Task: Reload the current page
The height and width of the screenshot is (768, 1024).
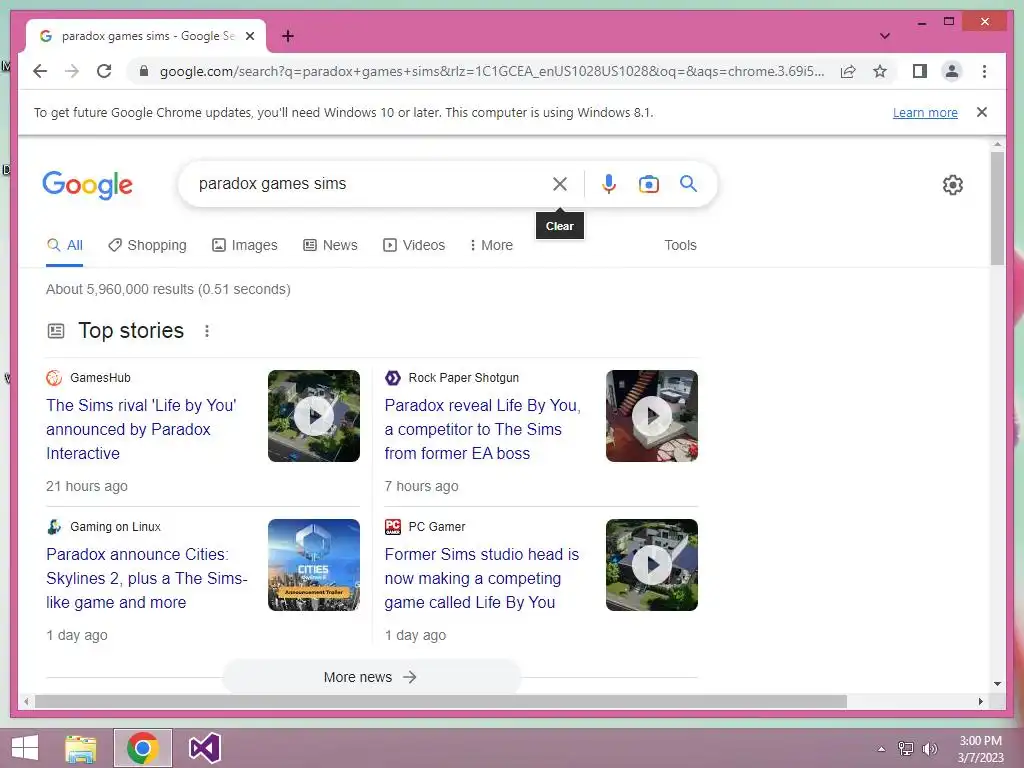Action: click(x=104, y=71)
